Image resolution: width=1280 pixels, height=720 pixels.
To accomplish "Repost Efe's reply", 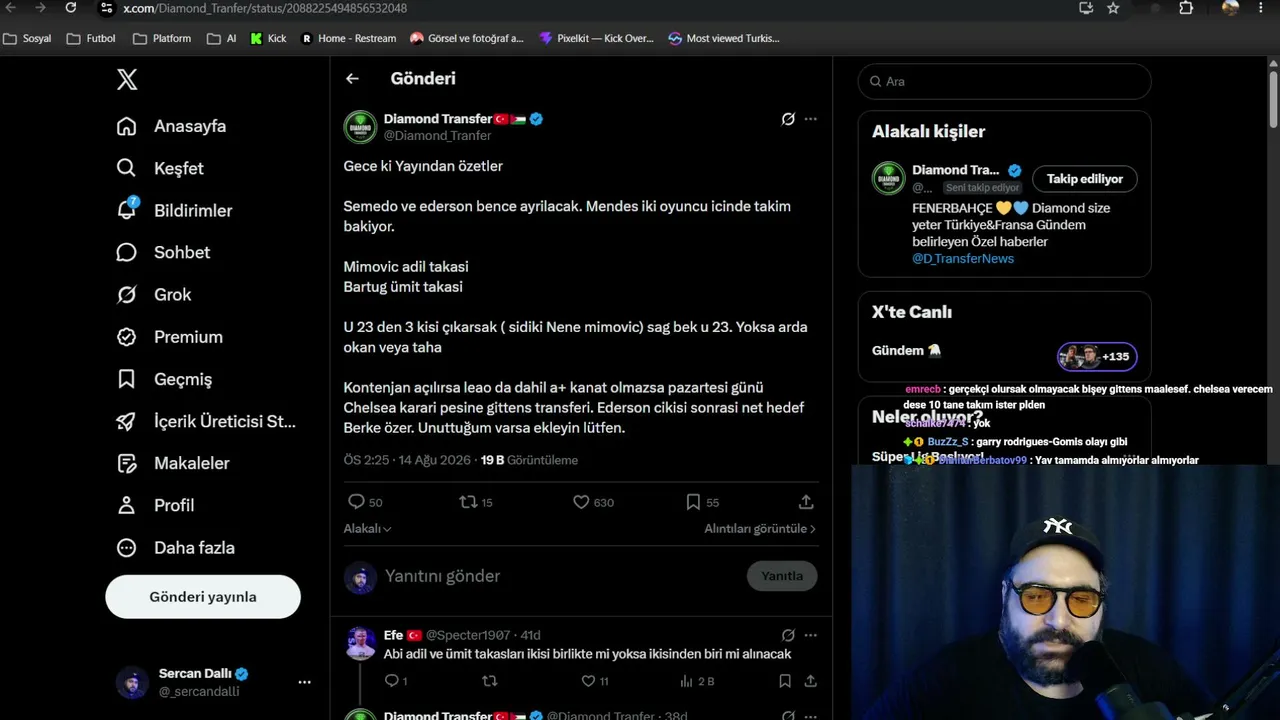I will tap(490, 681).
